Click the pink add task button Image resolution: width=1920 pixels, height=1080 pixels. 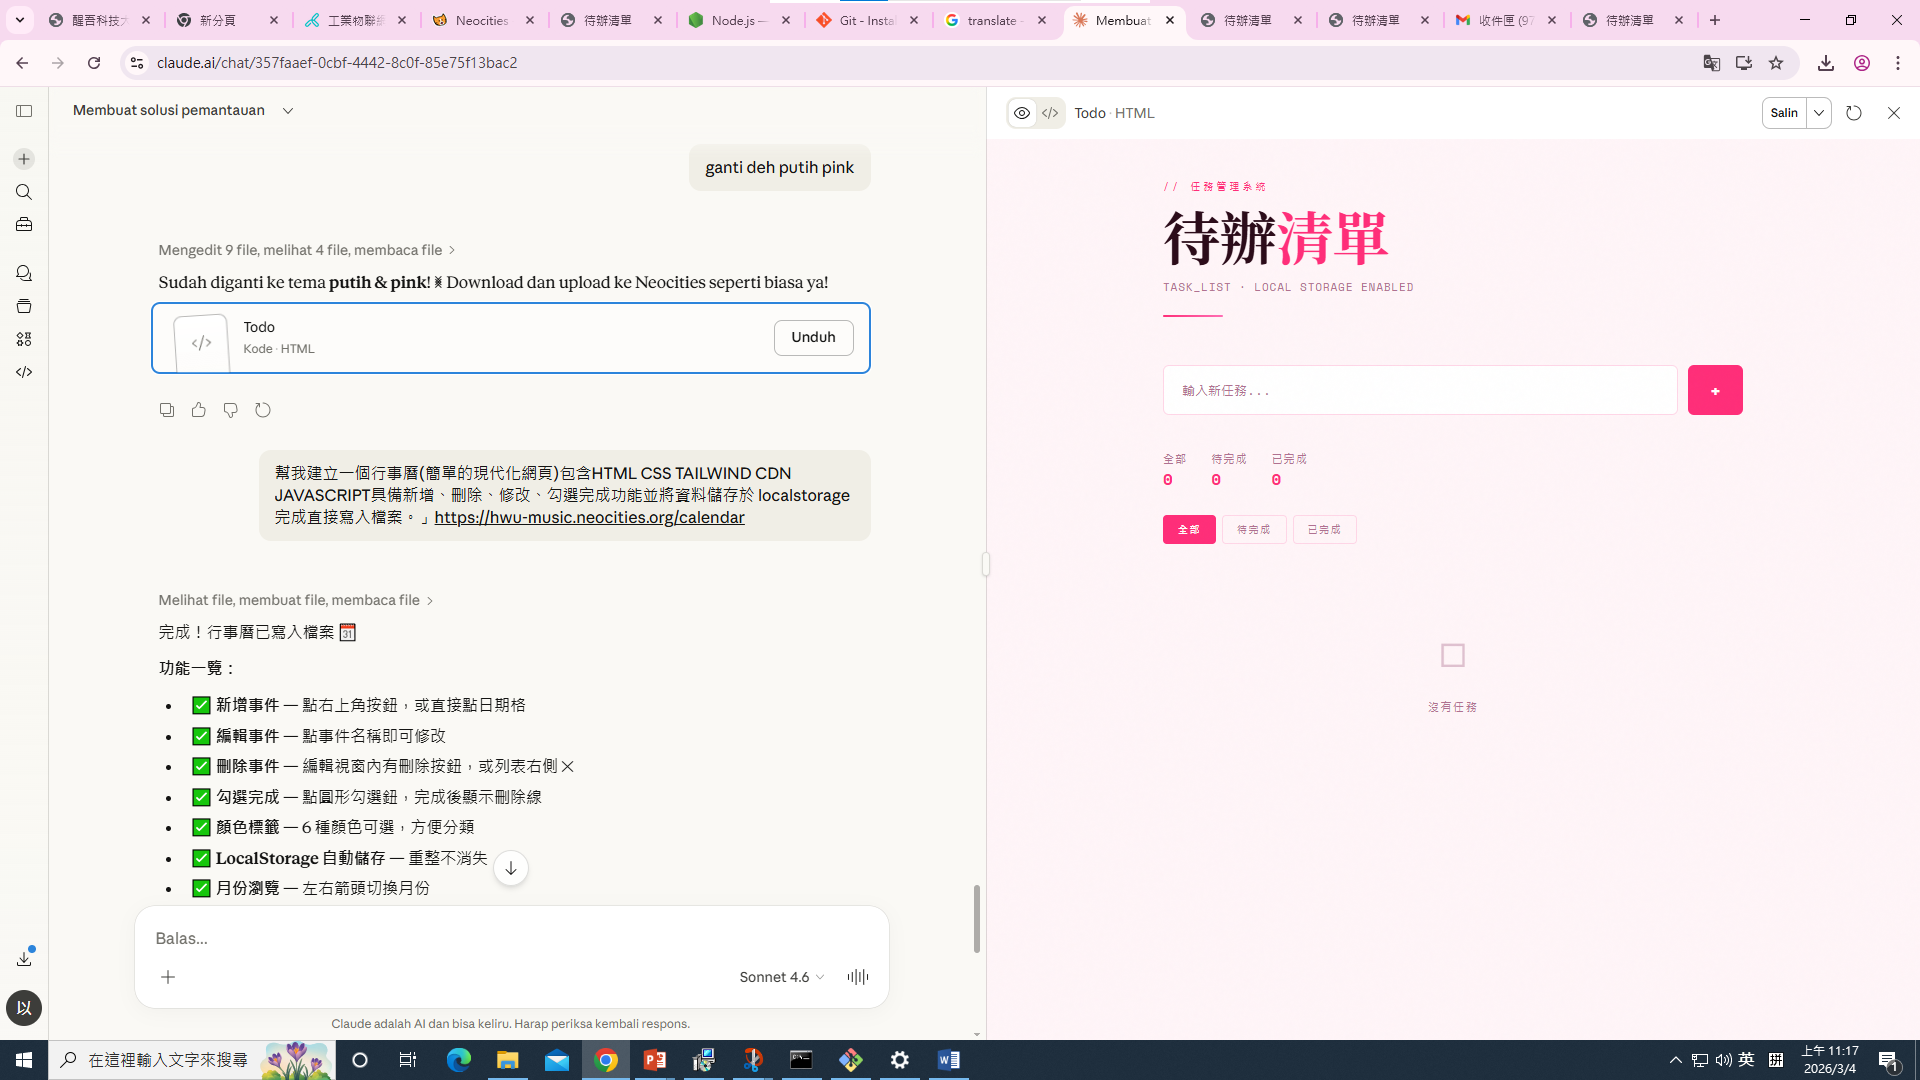[1715, 390]
